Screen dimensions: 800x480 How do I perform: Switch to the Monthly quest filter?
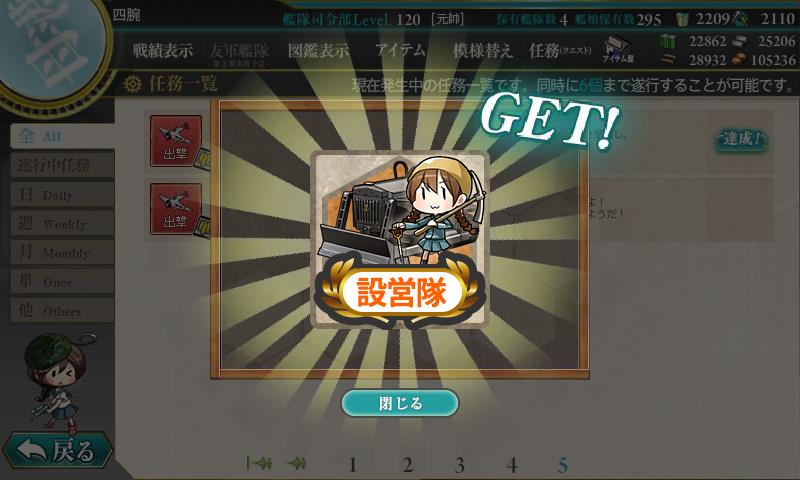62,252
